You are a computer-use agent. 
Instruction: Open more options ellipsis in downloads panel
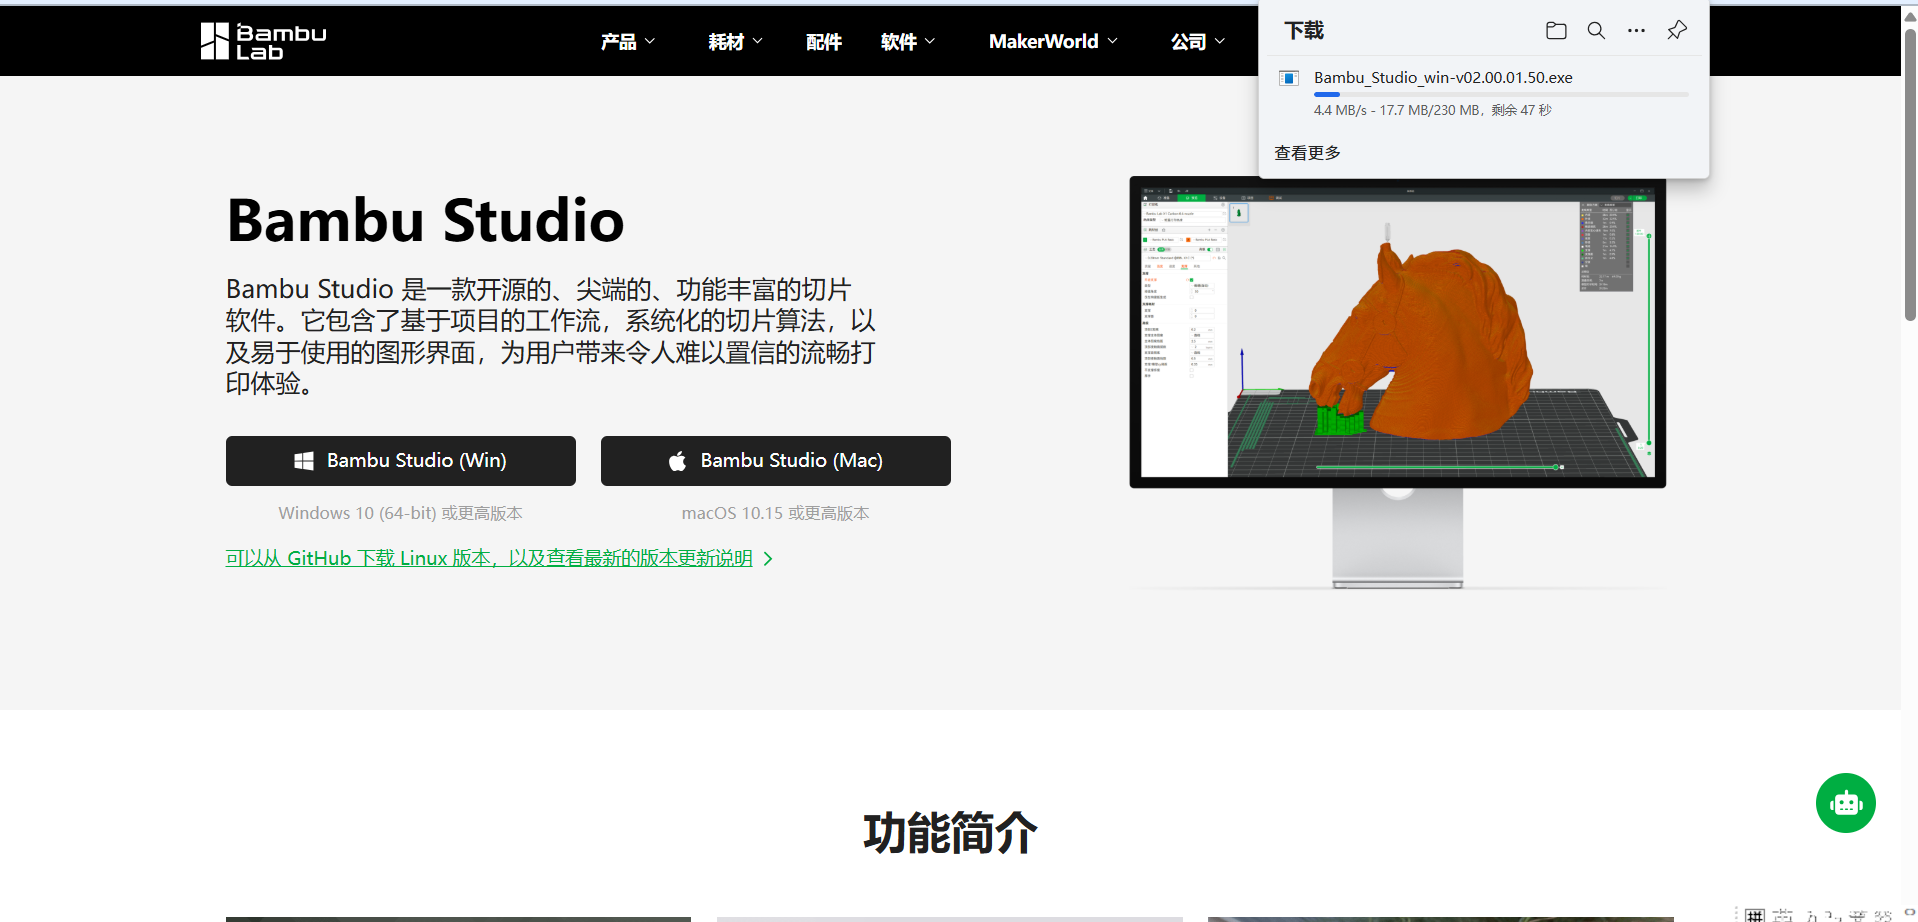[1636, 31]
